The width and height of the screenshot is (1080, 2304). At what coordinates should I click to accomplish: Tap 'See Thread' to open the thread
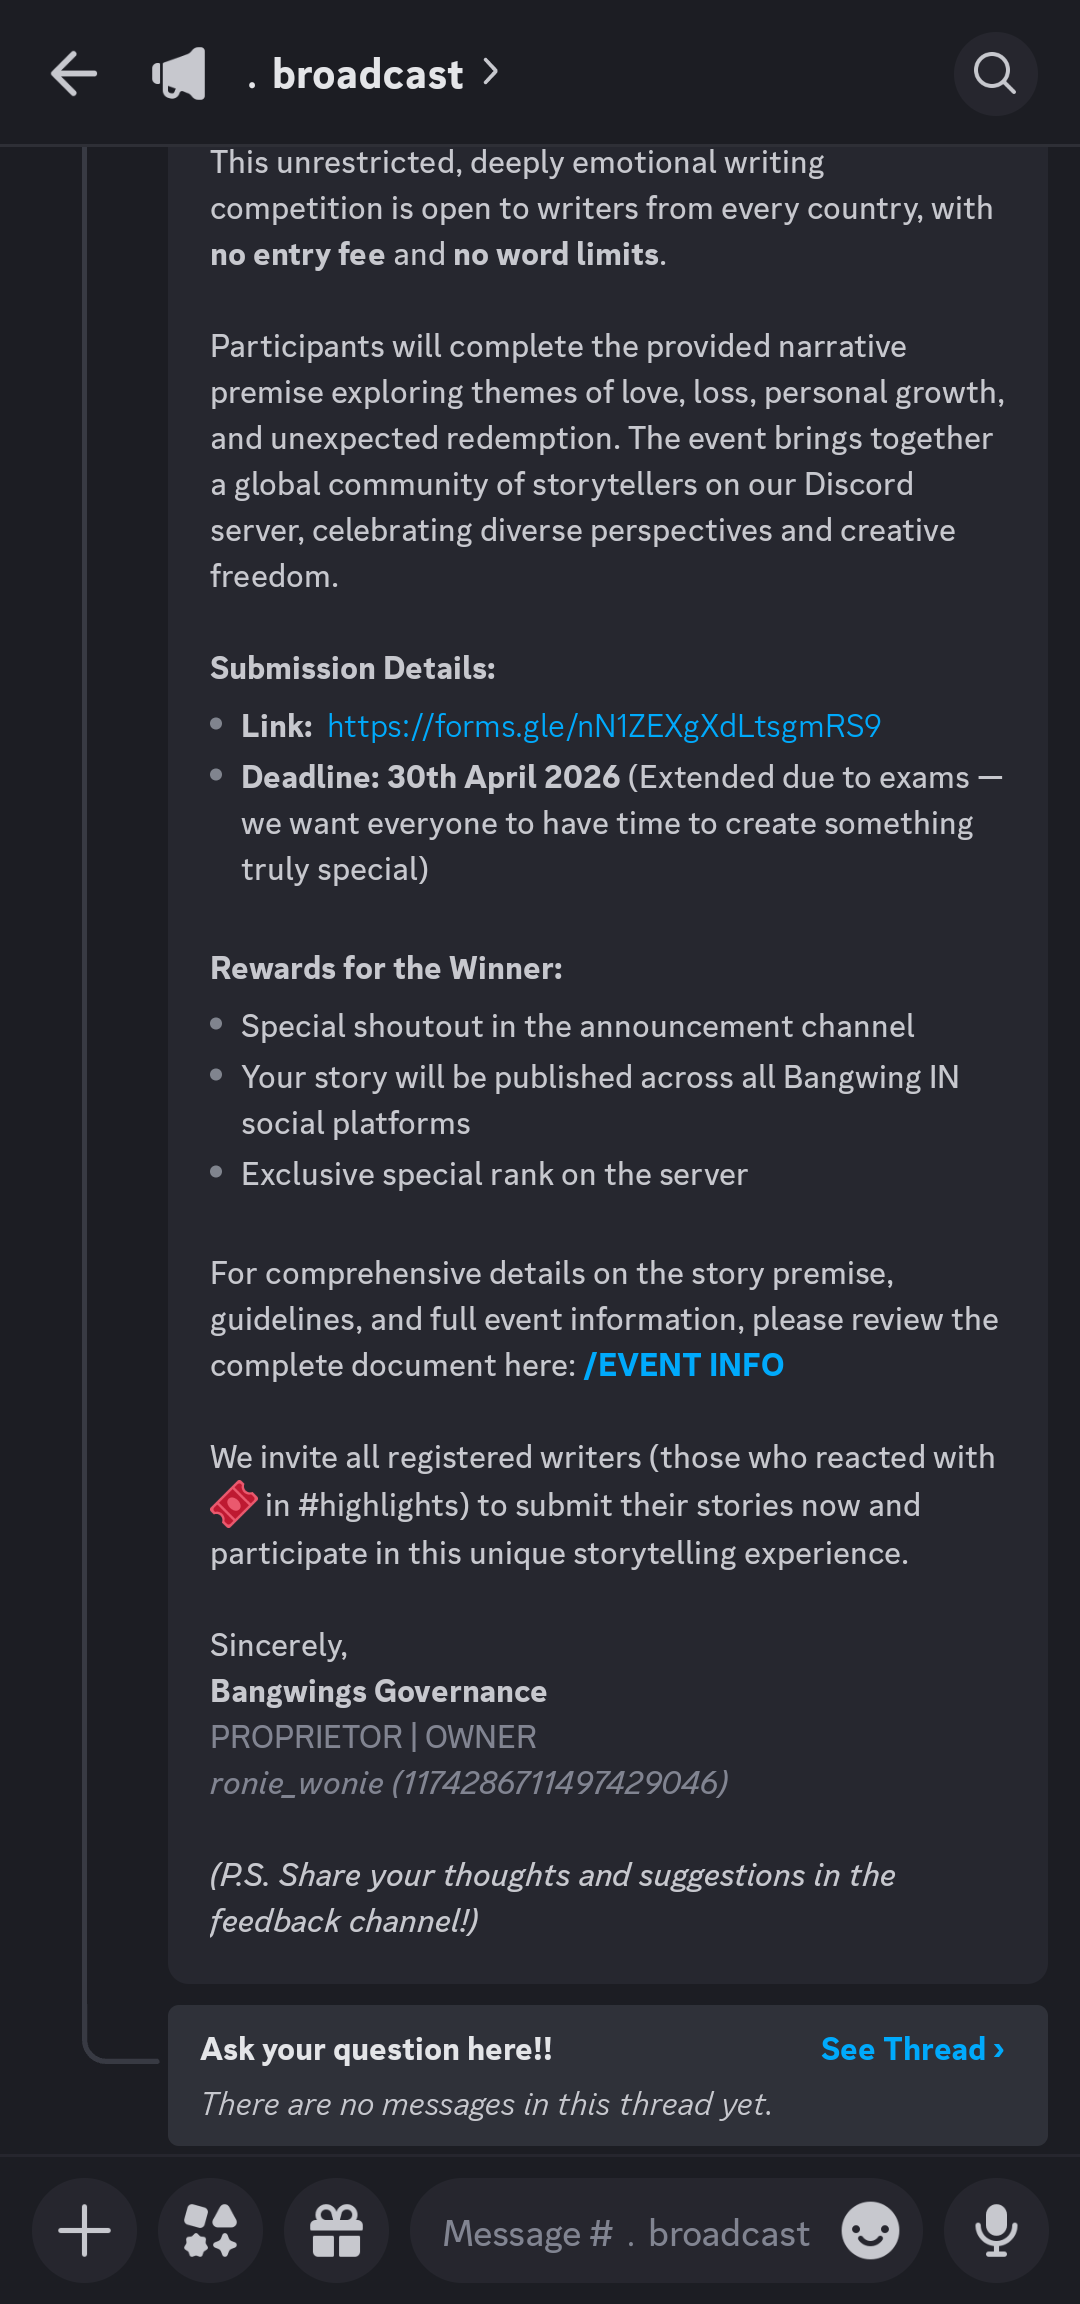point(911,2048)
